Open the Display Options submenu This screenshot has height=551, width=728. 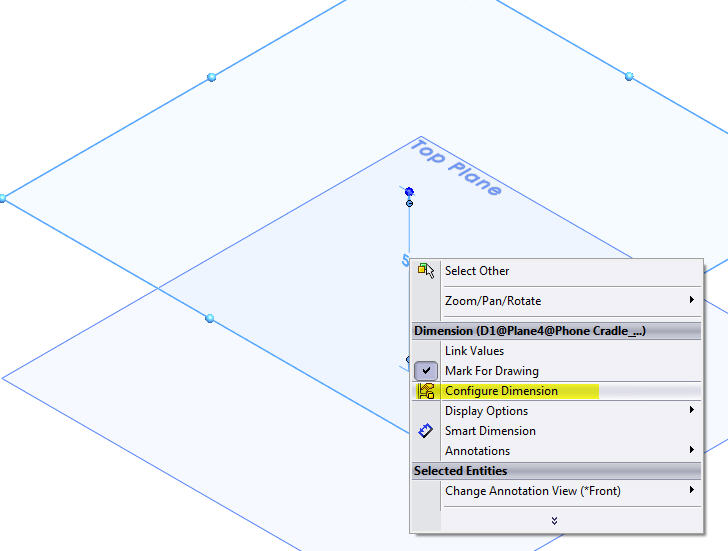click(486, 411)
